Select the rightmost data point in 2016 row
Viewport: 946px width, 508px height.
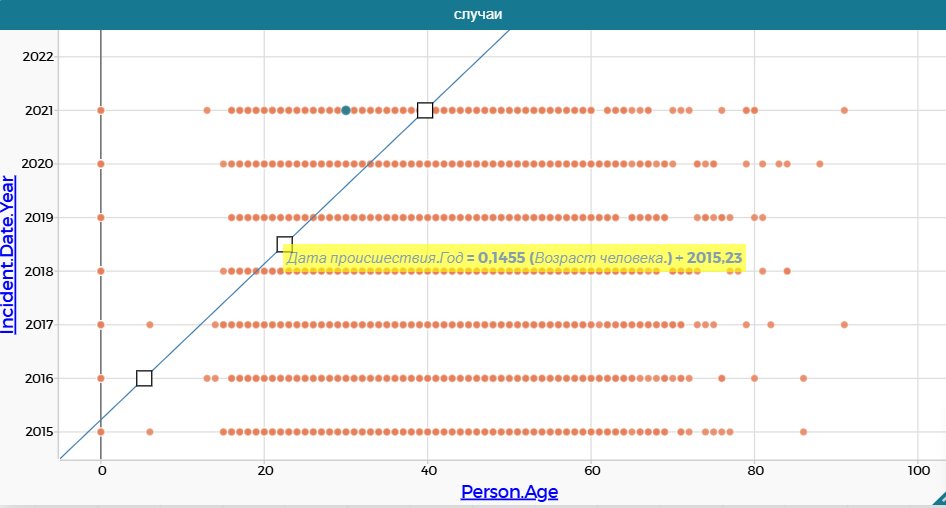[x=803, y=378]
